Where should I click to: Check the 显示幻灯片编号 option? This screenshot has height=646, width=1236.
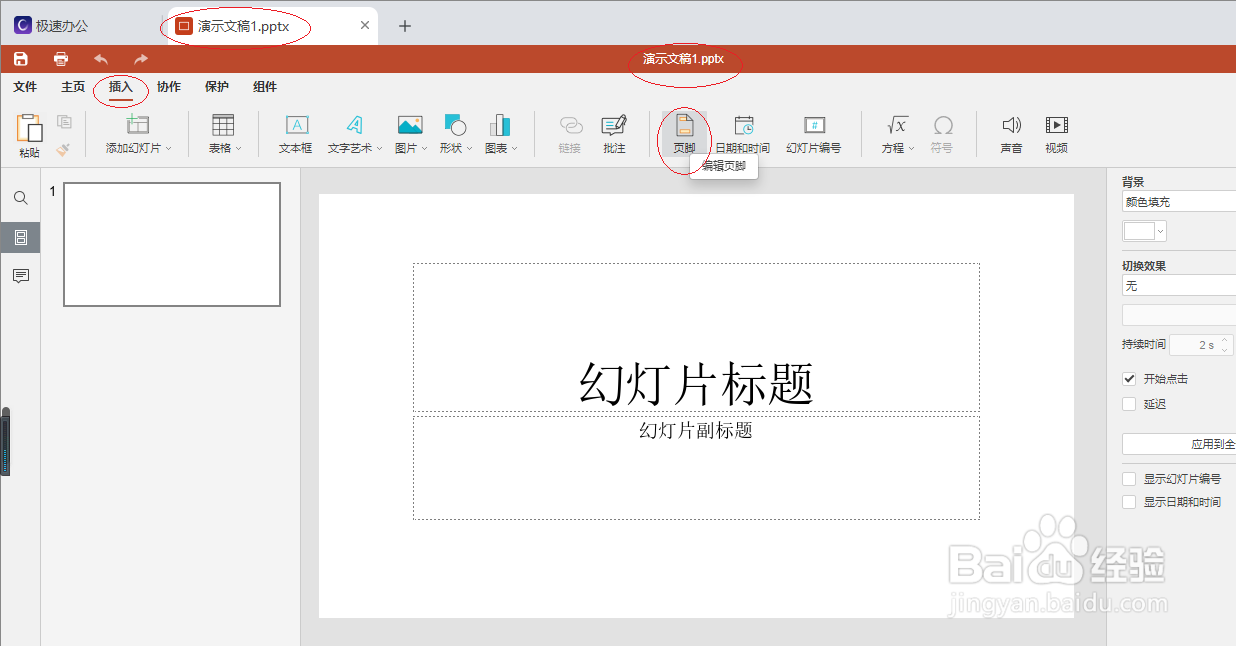pyautogui.click(x=1129, y=478)
